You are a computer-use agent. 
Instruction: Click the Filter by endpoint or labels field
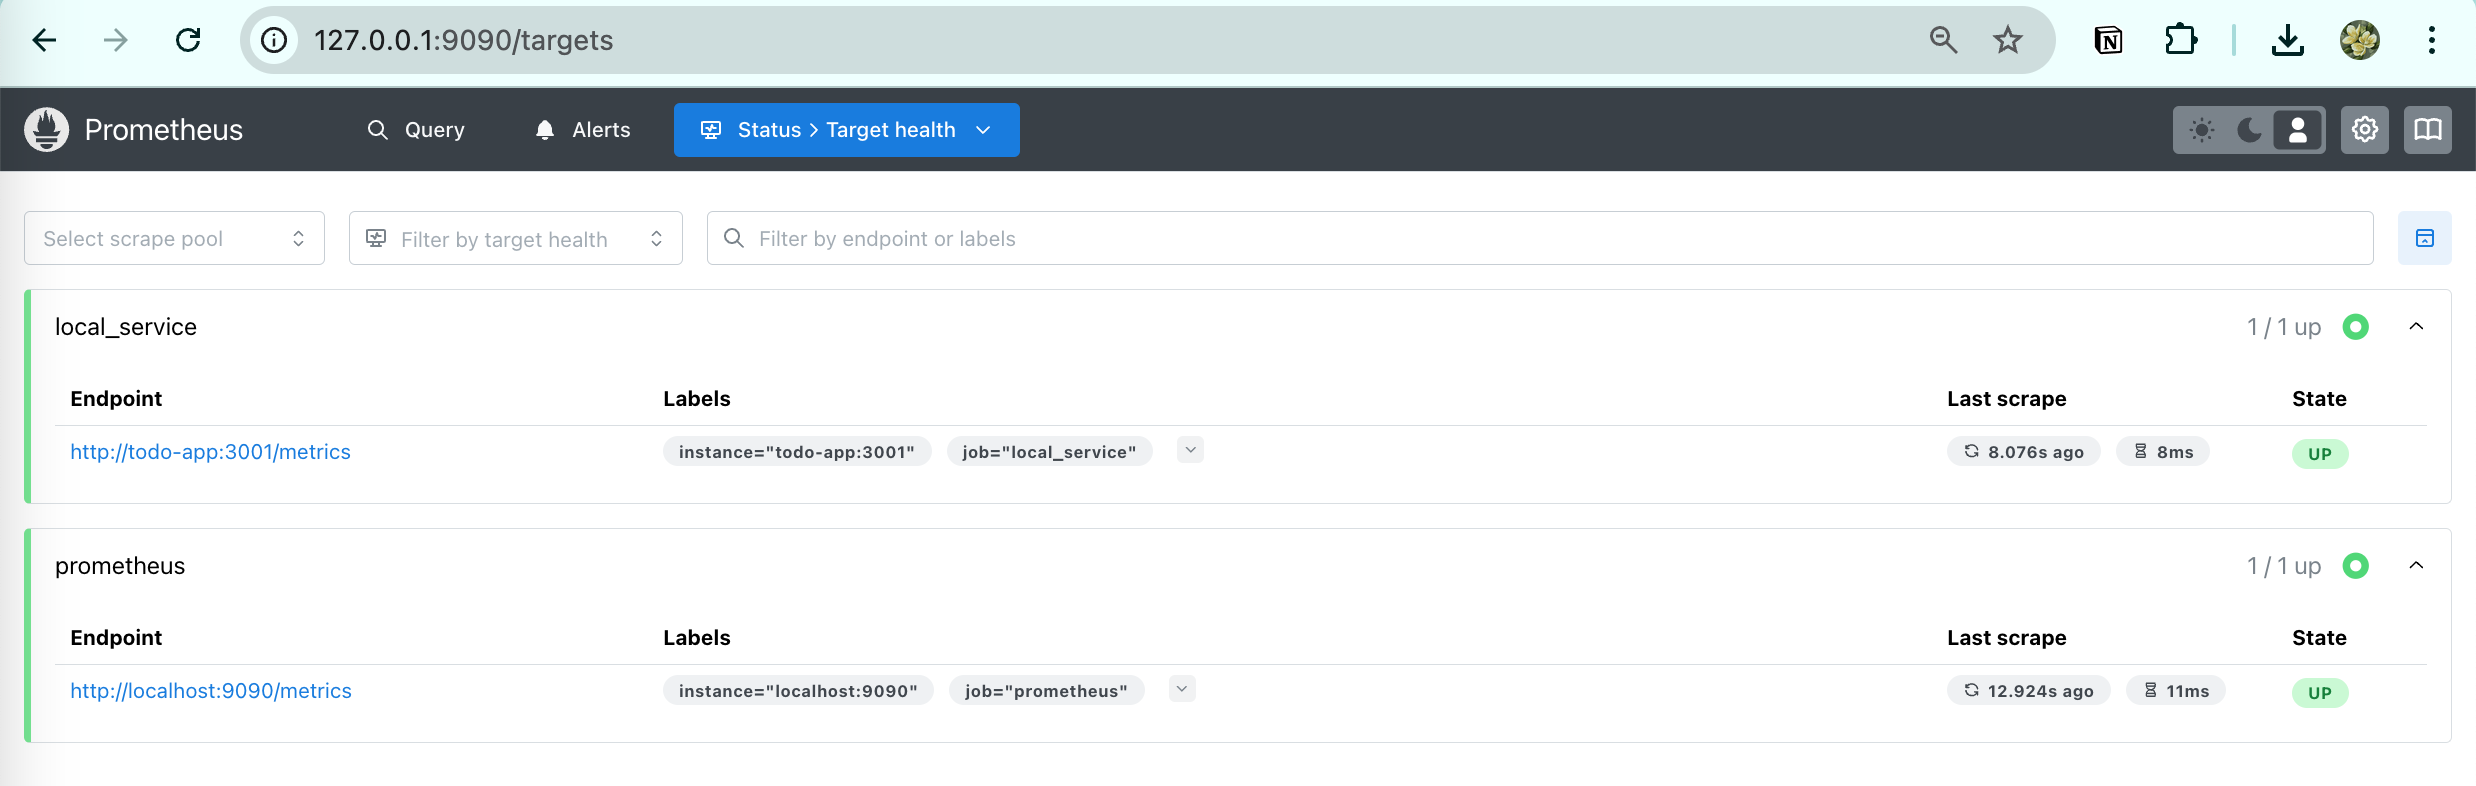coord(1540,238)
